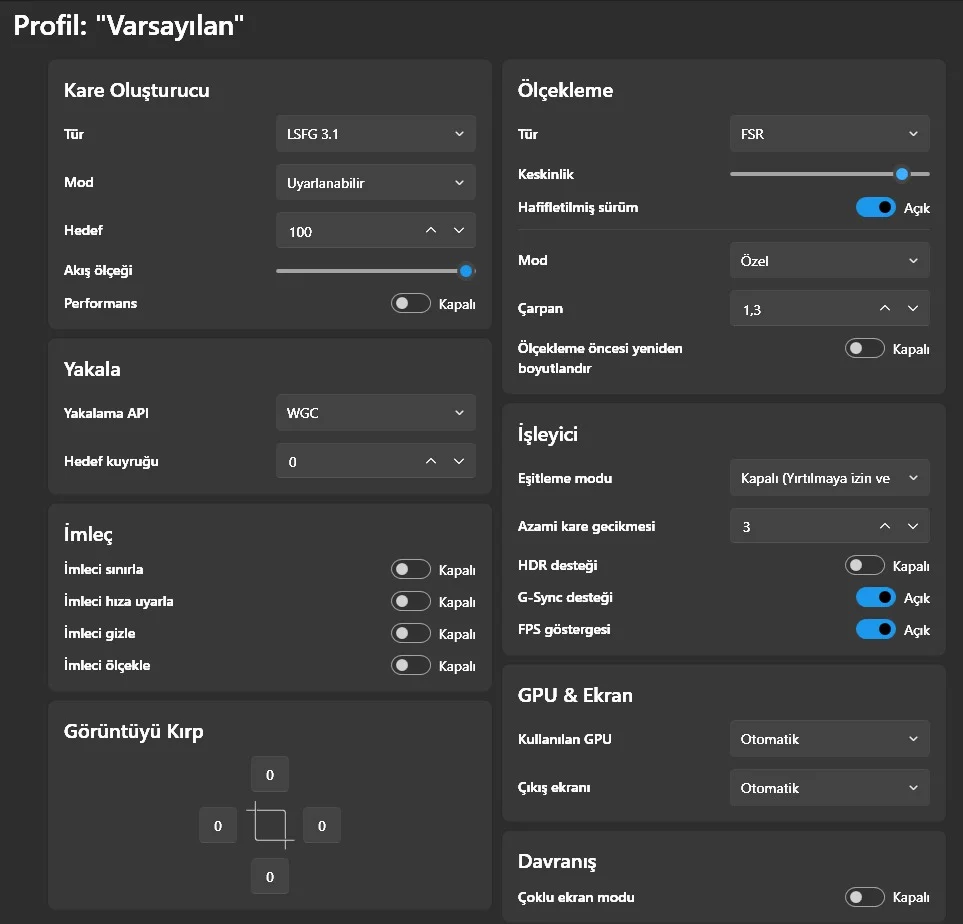Image resolution: width=963 pixels, height=924 pixels.
Task: Click the crop icon in Görüntüyü Kırp
Action: coord(270,825)
